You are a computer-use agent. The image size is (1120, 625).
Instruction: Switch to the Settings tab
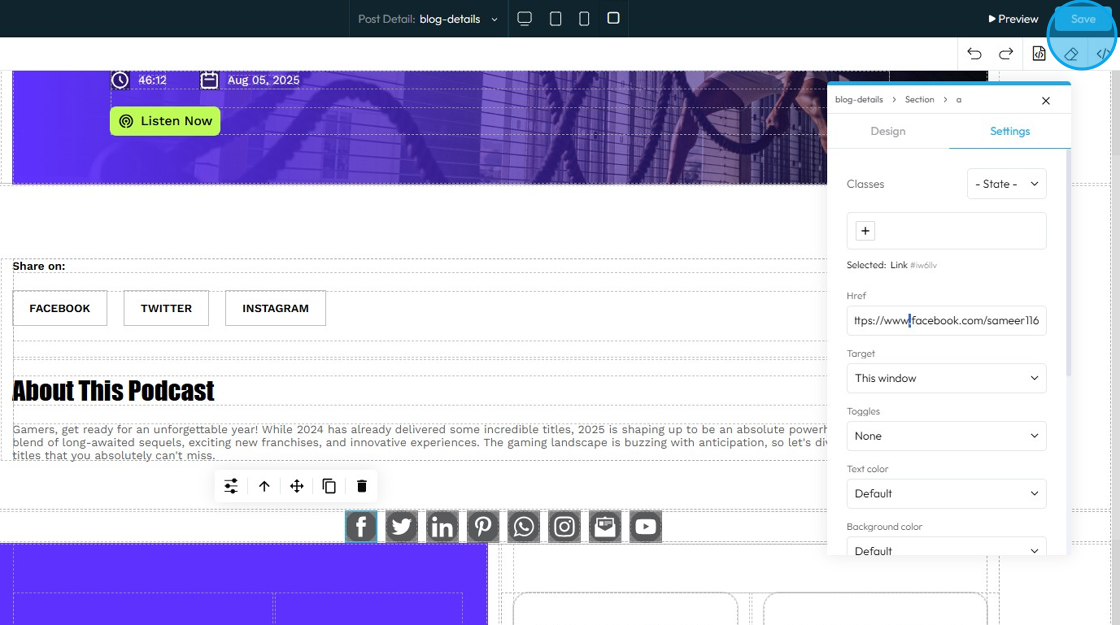click(1009, 131)
